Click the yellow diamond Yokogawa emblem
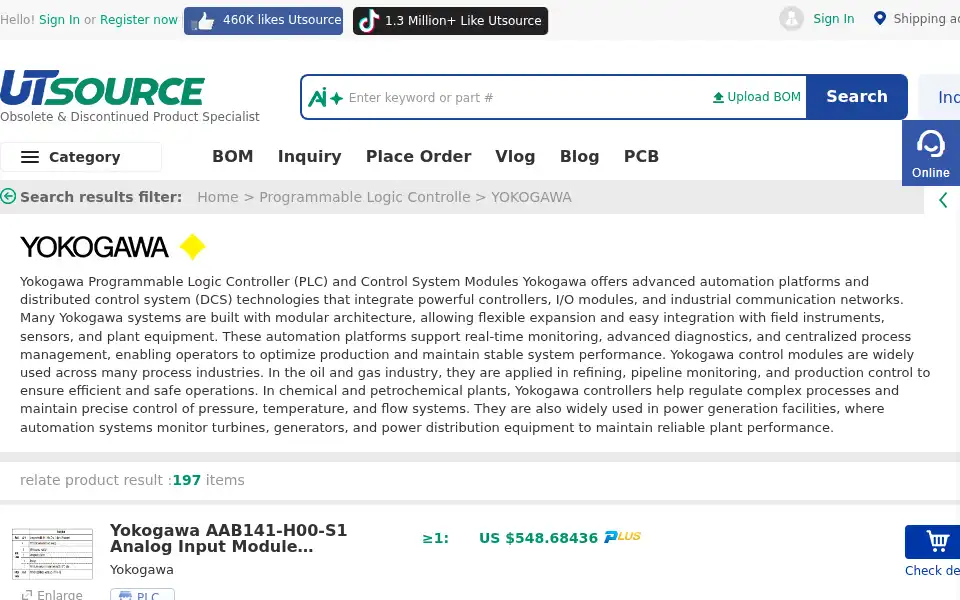960x600 pixels. coord(192,247)
